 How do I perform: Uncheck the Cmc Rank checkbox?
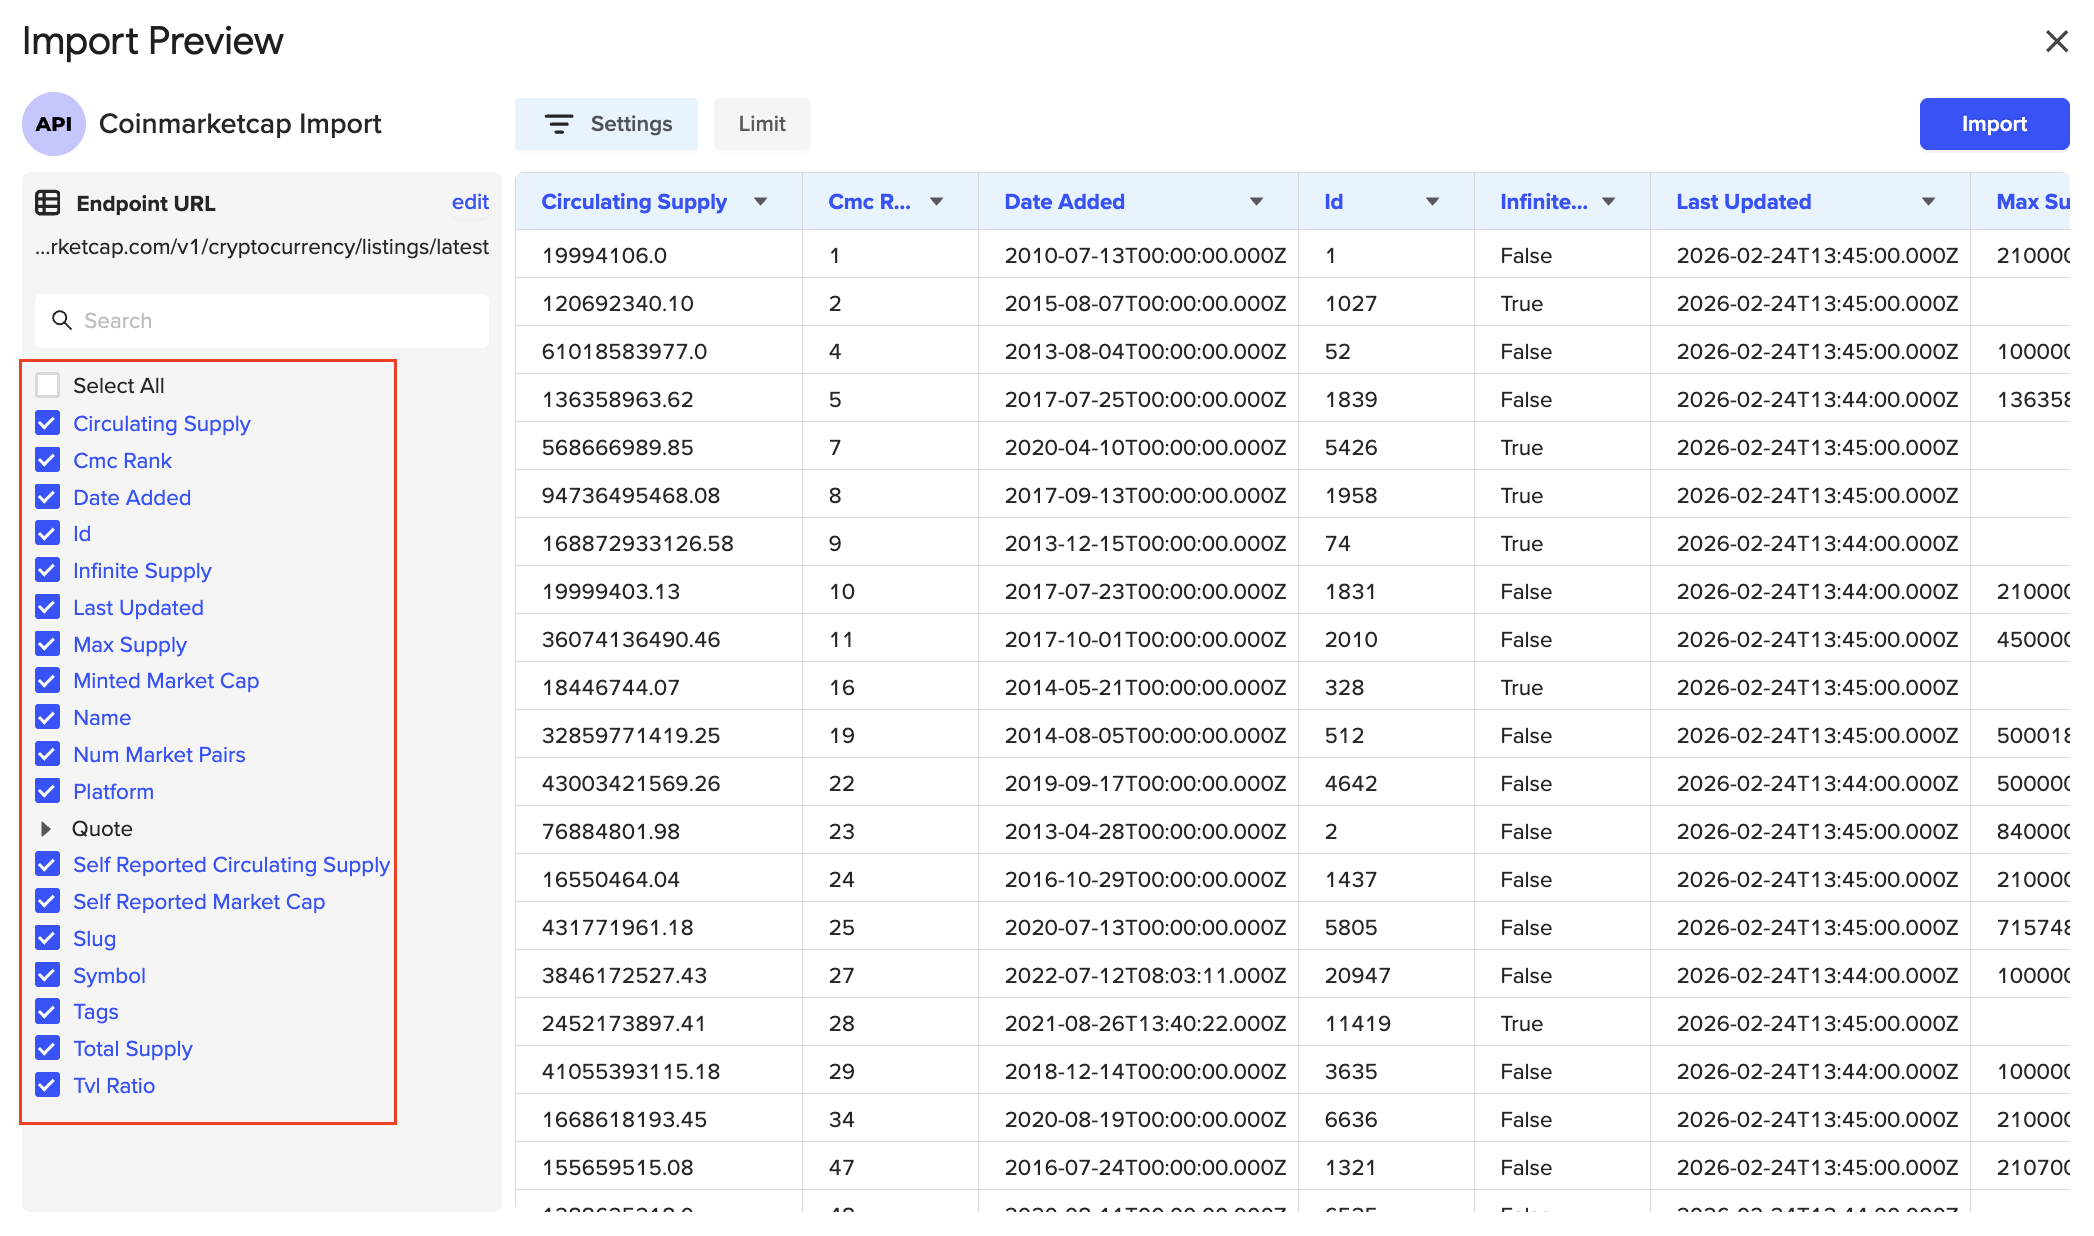(47, 460)
